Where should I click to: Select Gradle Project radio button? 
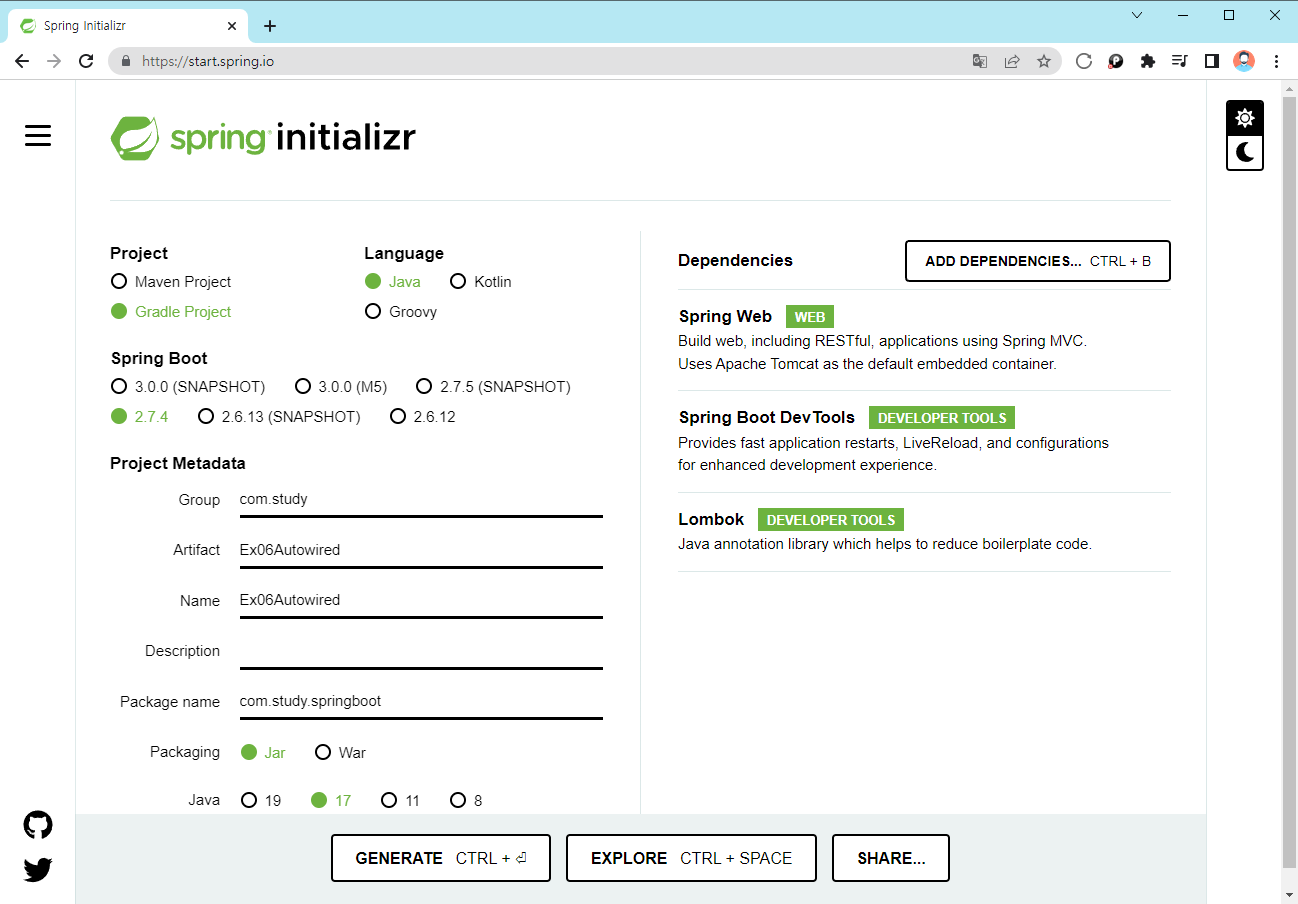pyautogui.click(x=171, y=312)
